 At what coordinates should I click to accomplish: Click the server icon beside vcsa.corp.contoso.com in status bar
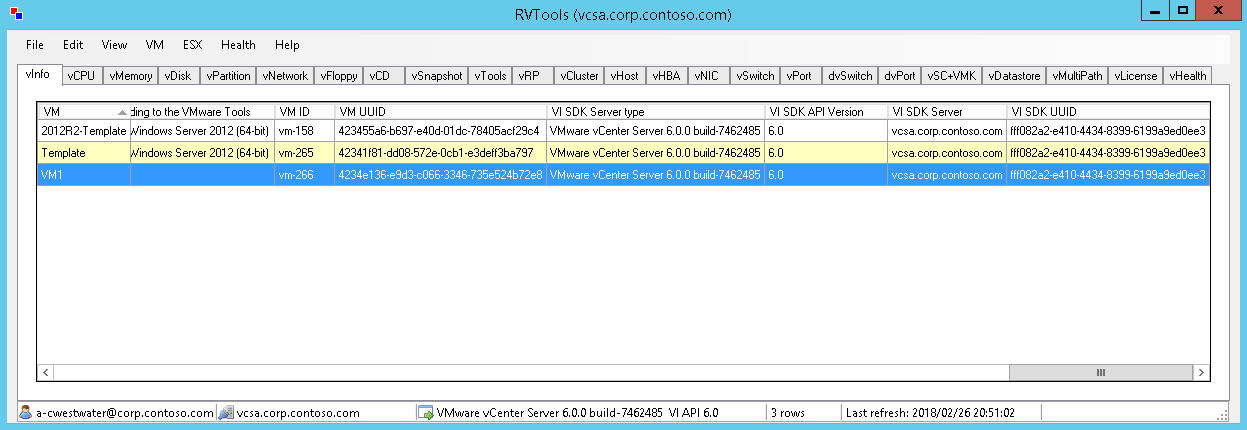coord(226,412)
